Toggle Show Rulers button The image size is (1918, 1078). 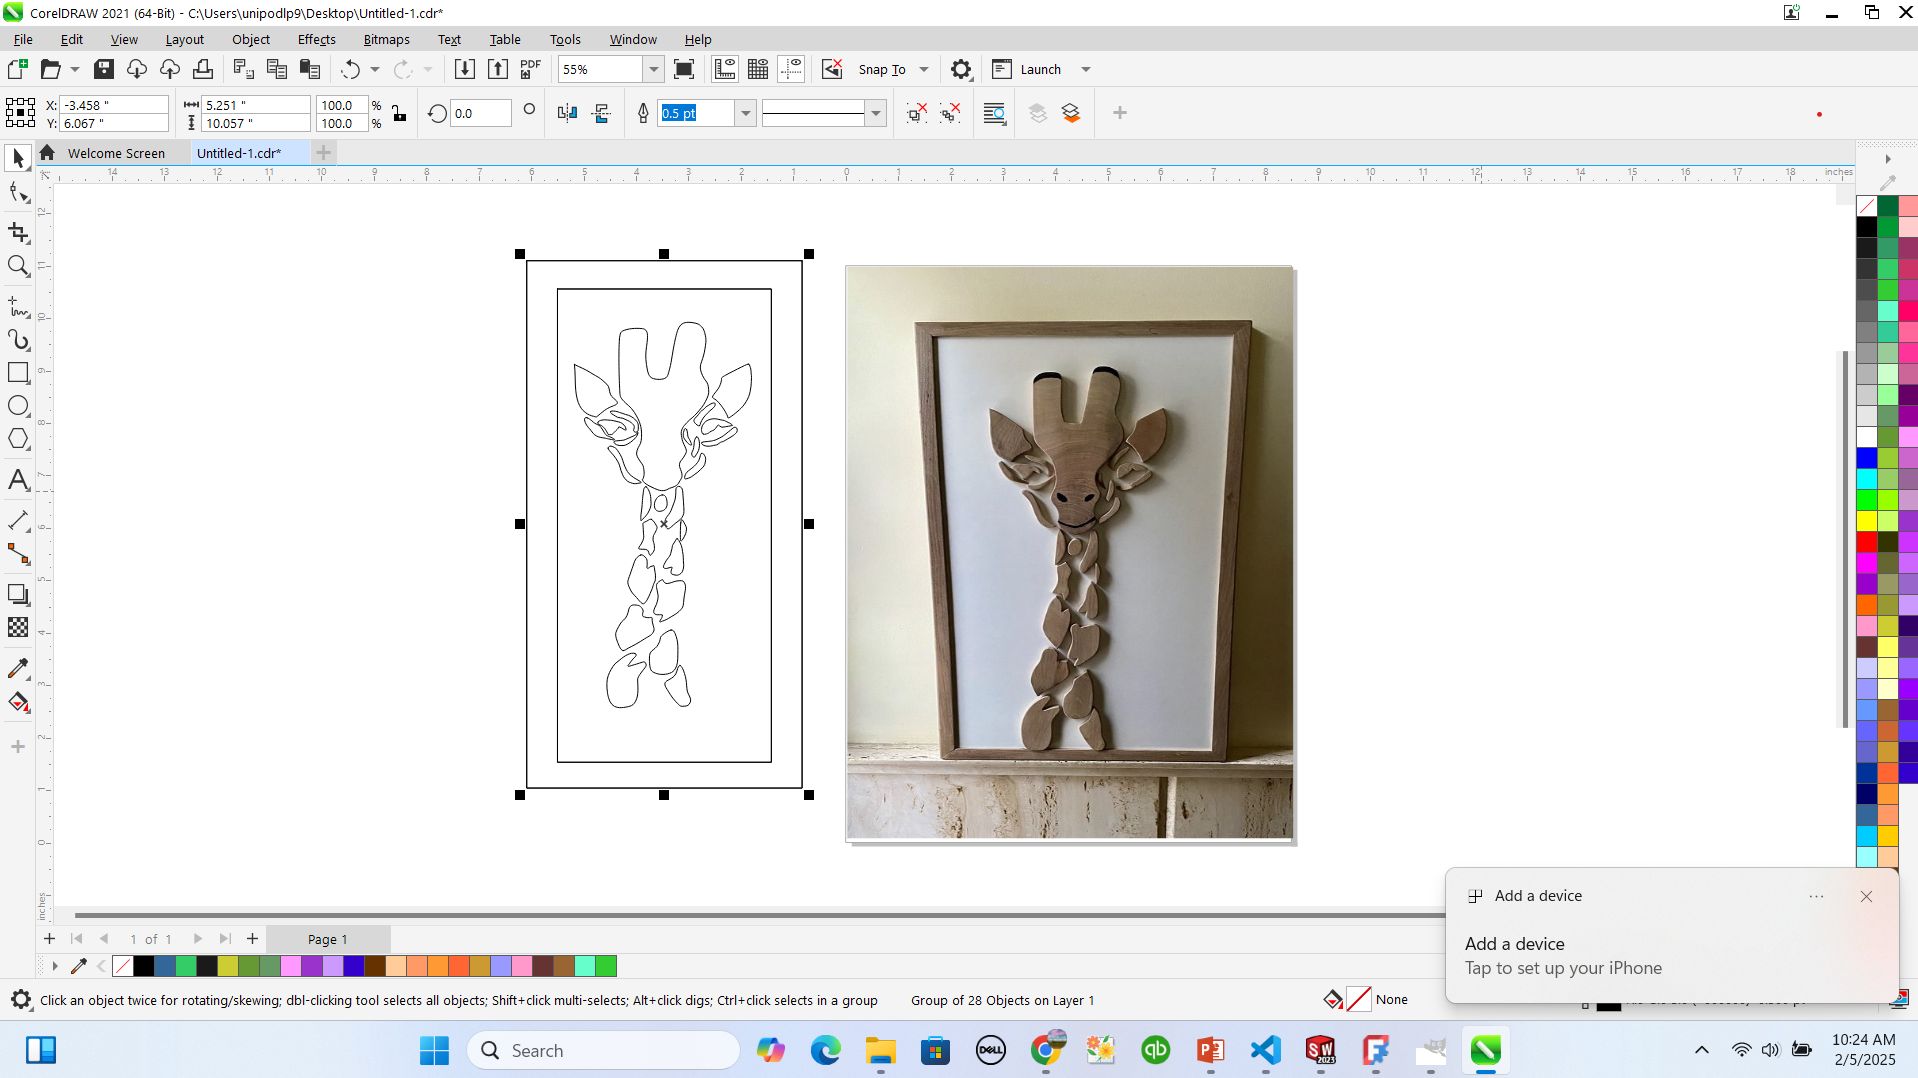point(725,69)
